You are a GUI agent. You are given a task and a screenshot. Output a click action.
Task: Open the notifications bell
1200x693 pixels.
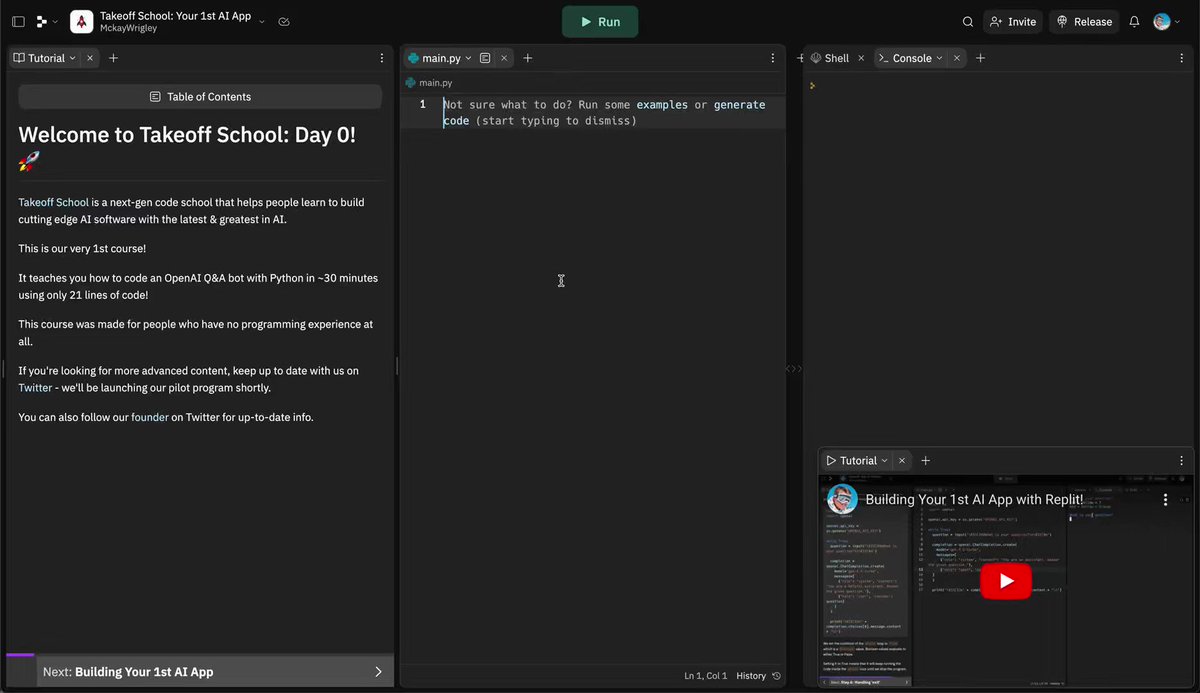coord(1134,21)
